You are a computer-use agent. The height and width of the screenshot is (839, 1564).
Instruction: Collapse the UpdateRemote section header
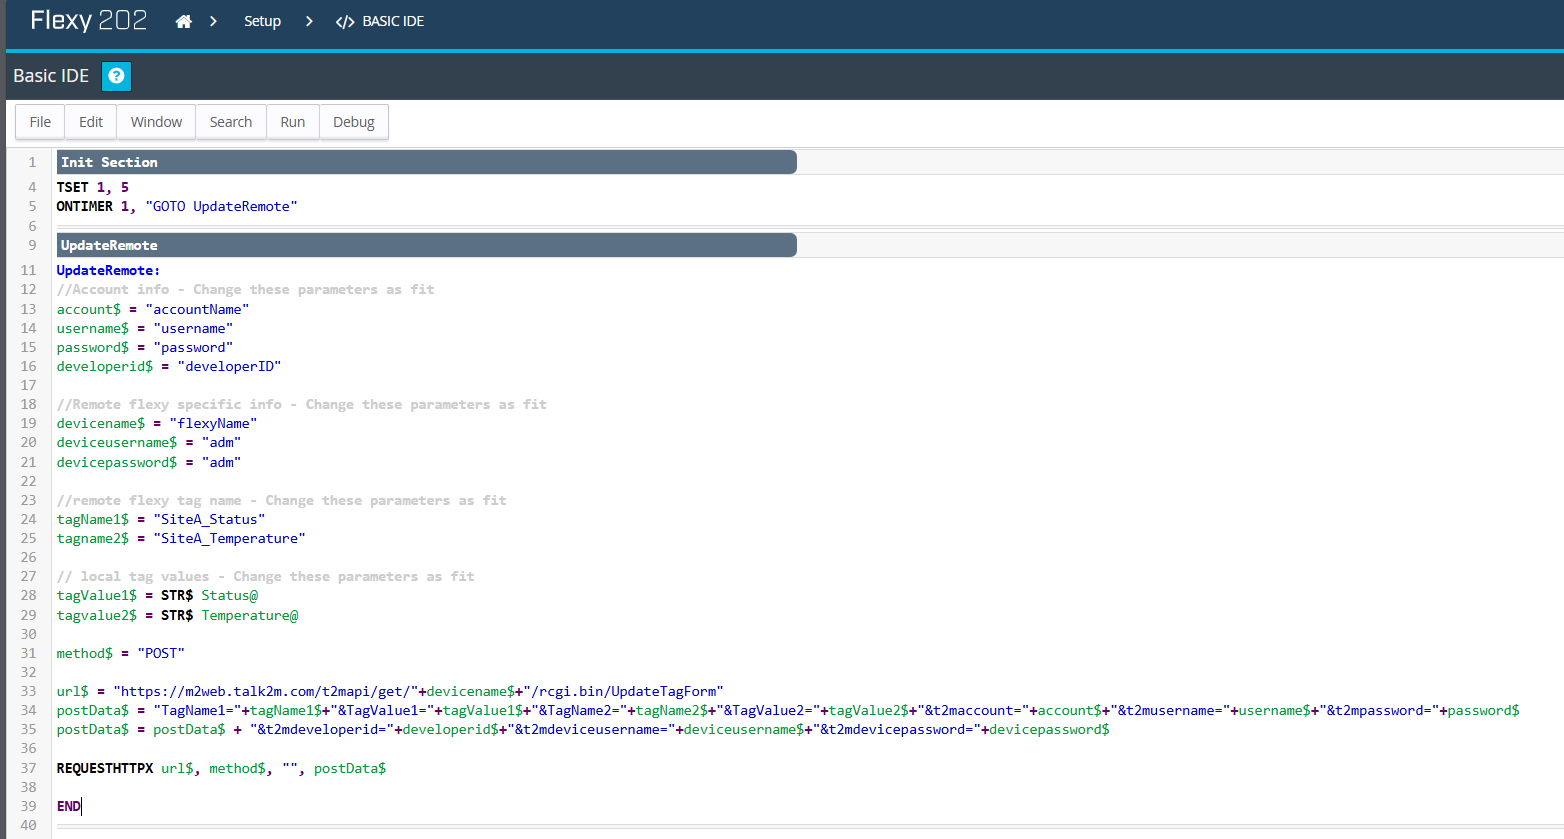(x=426, y=245)
